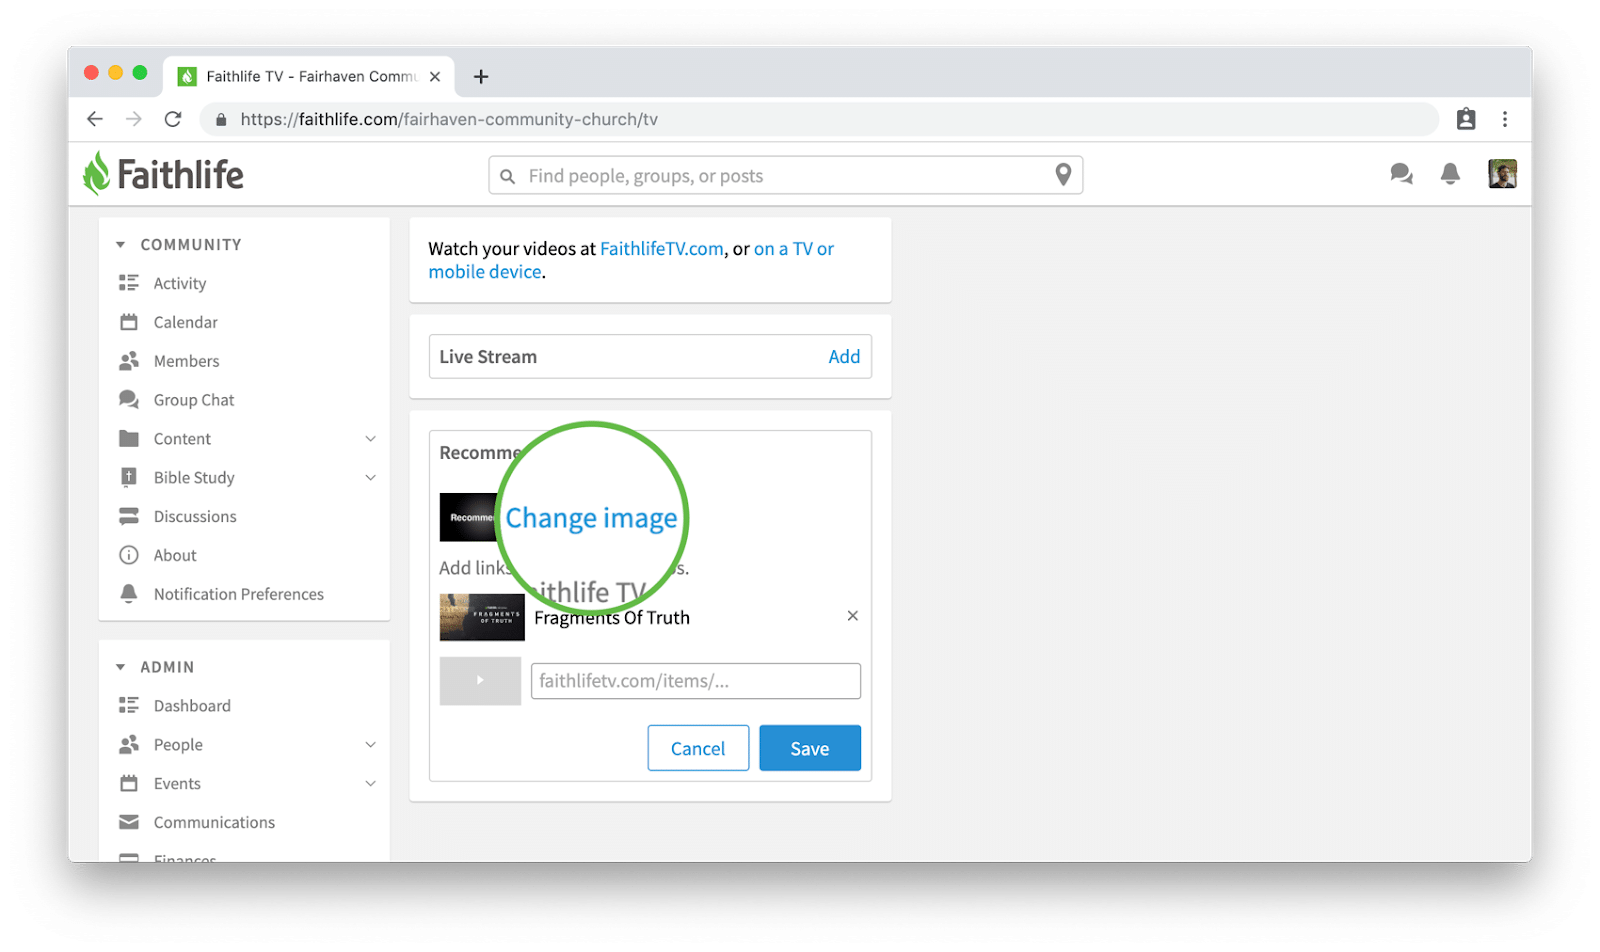Click the Communications envelope icon
This screenshot has height=952, width=1600.
click(129, 822)
